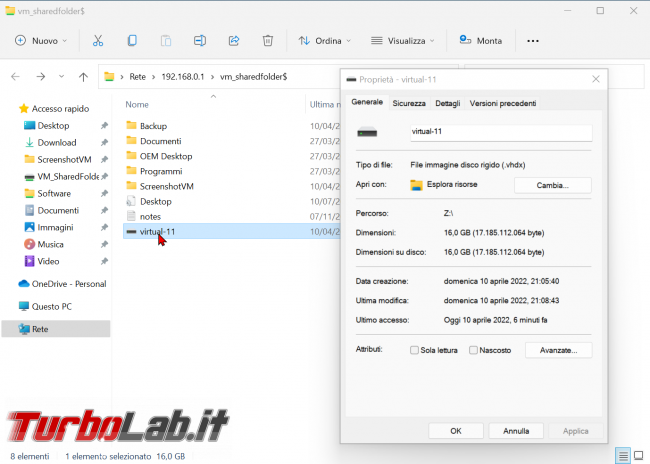Image resolution: width=650 pixels, height=464 pixels.
Task: Select the ScreenshotVM folder in file list
Action: [x=167, y=186]
